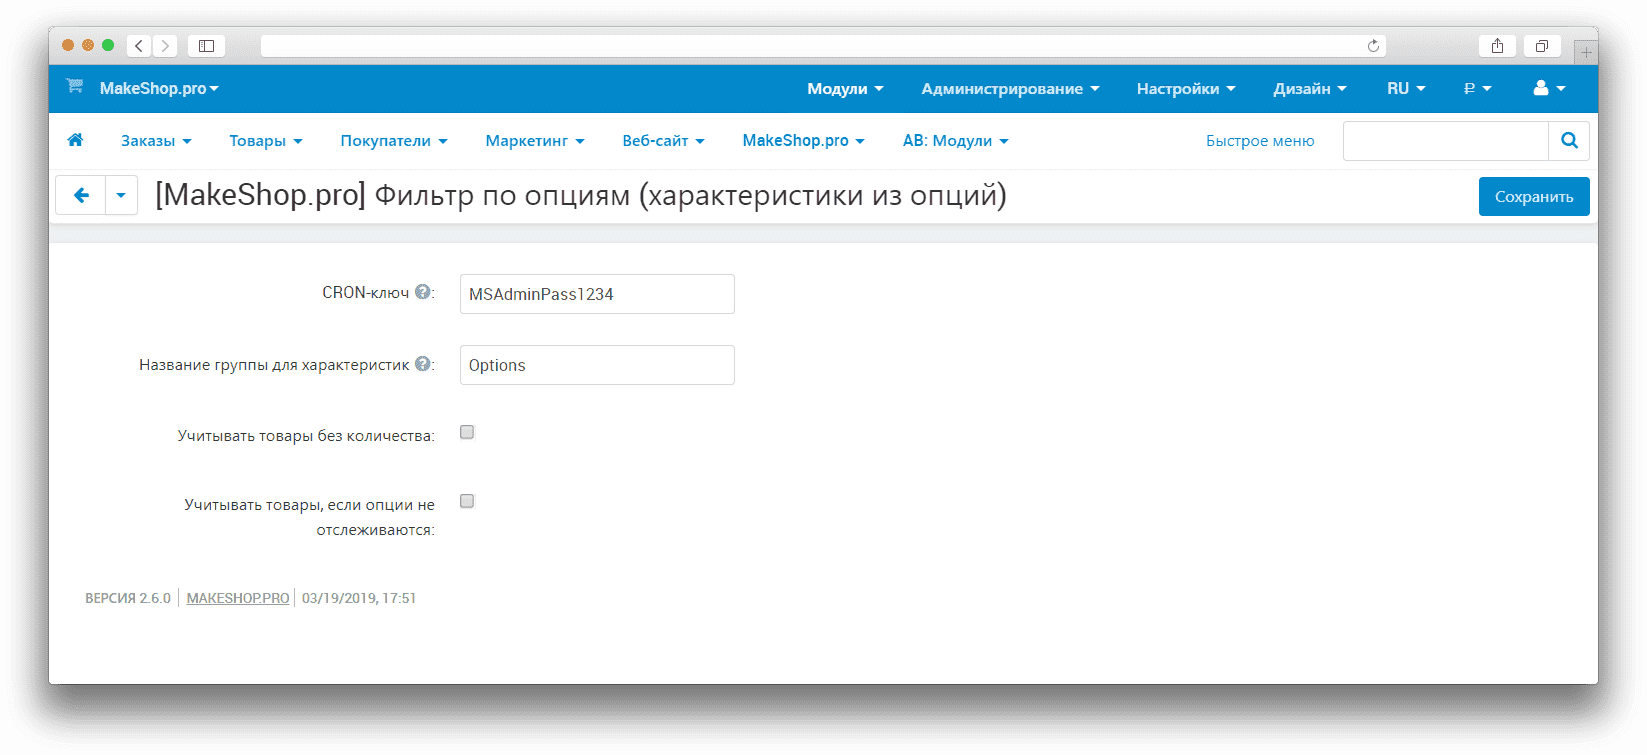
Task: Enable Учитывать товары, если опции не отслеживаются checkbox
Action: (x=467, y=501)
